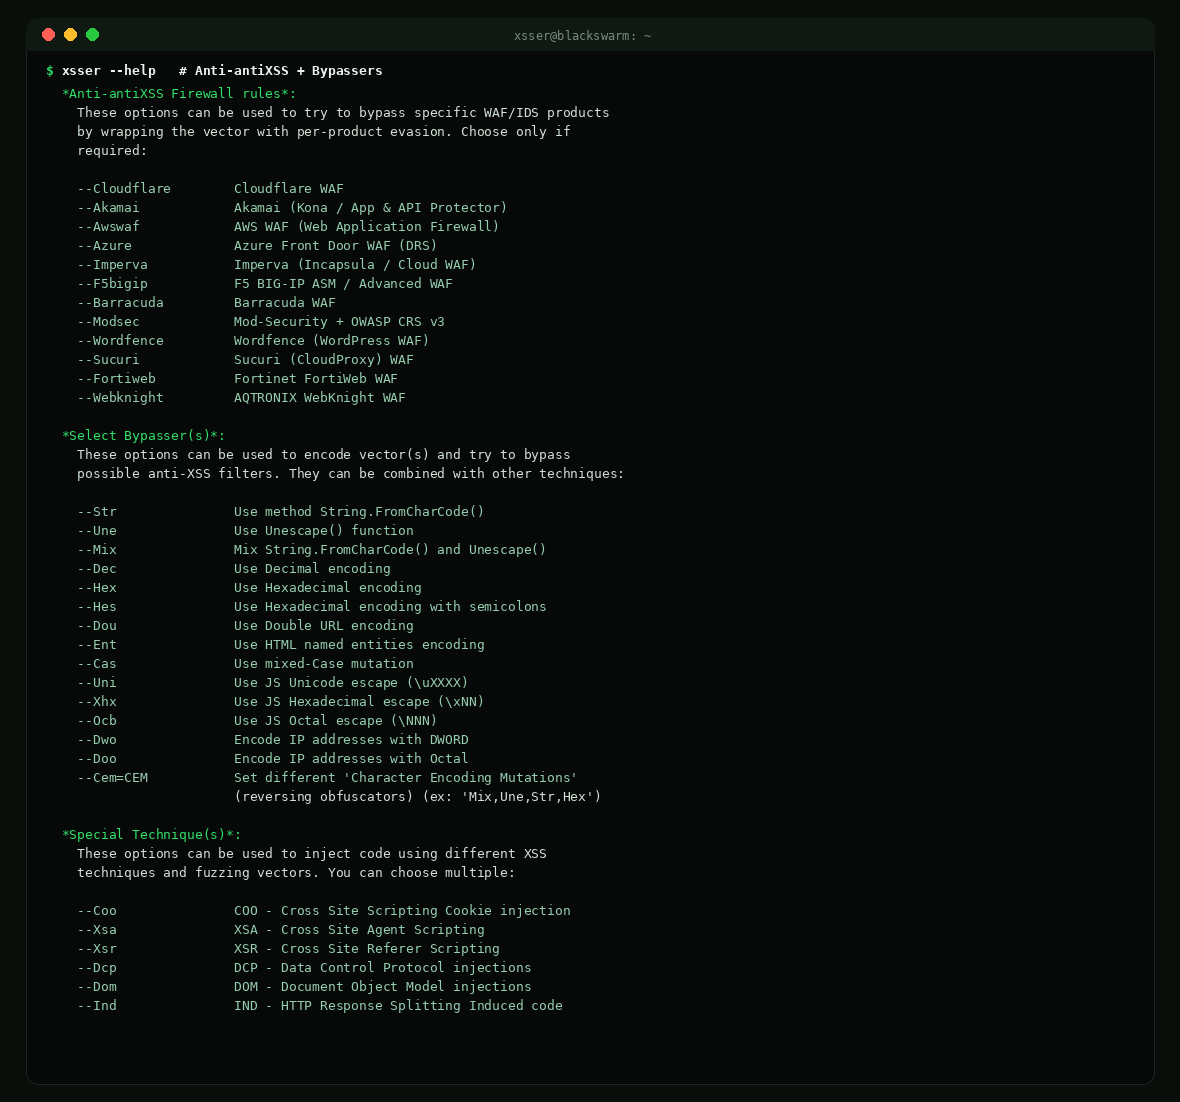The width and height of the screenshot is (1180, 1102).
Task: Select the --Imperva option text
Action: (x=112, y=264)
